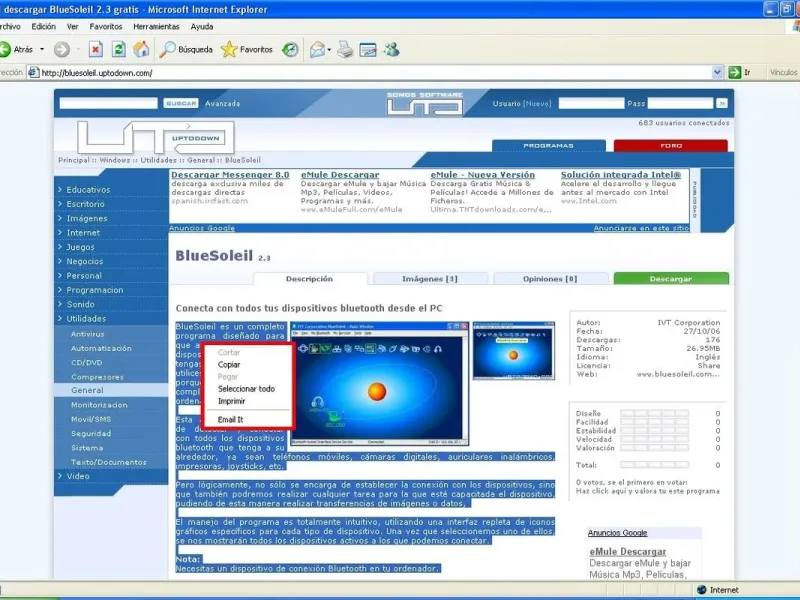This screenshot has height=600, width=800.
Task: Open the Herramientas menu
Action: point(156,27)
